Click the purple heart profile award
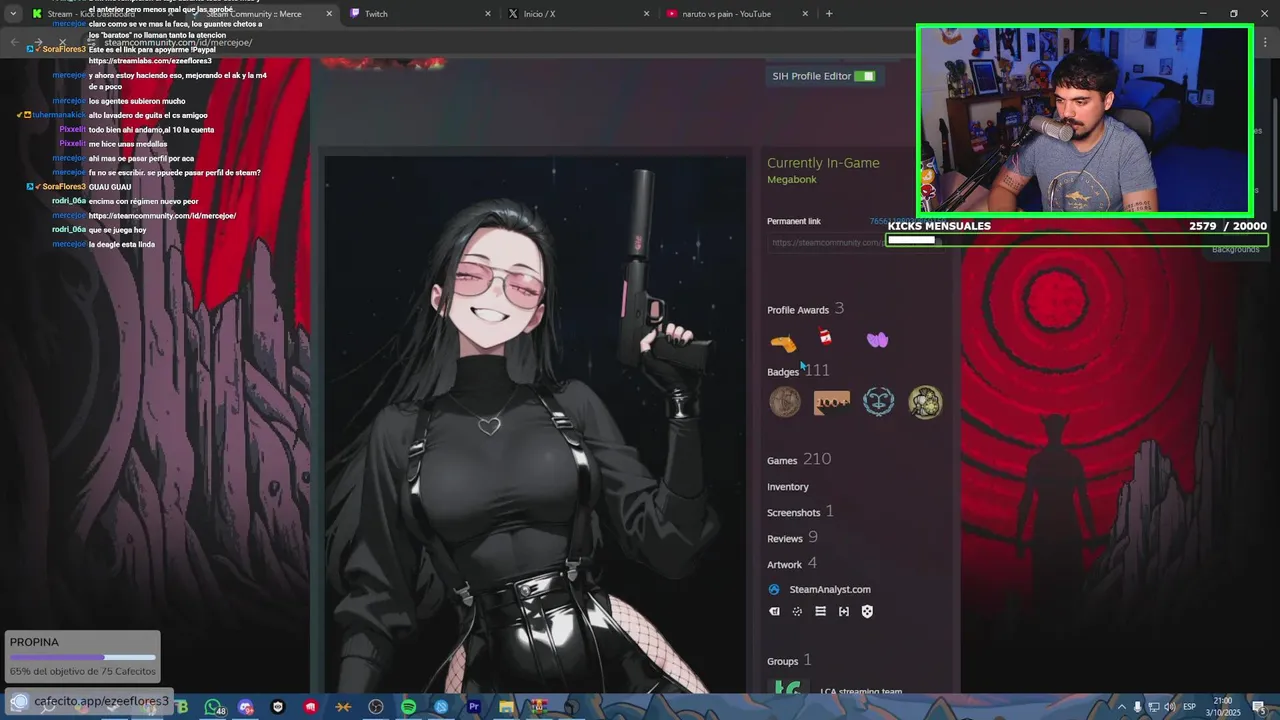The image size is (1280, 720). point(877,340)
